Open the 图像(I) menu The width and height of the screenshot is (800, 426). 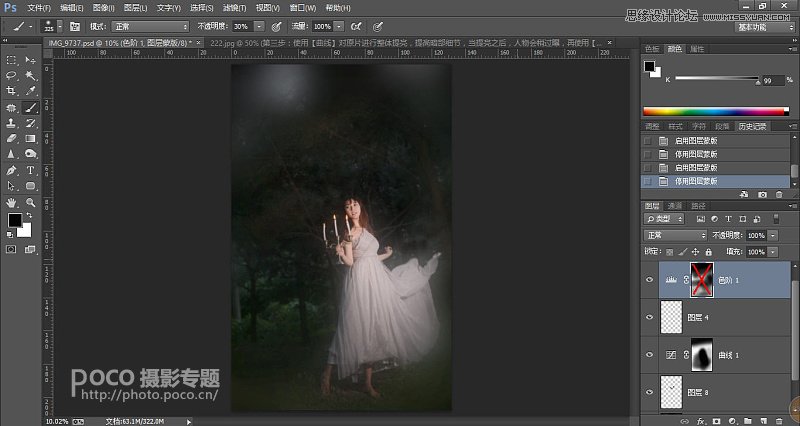[x=104, y=8]
